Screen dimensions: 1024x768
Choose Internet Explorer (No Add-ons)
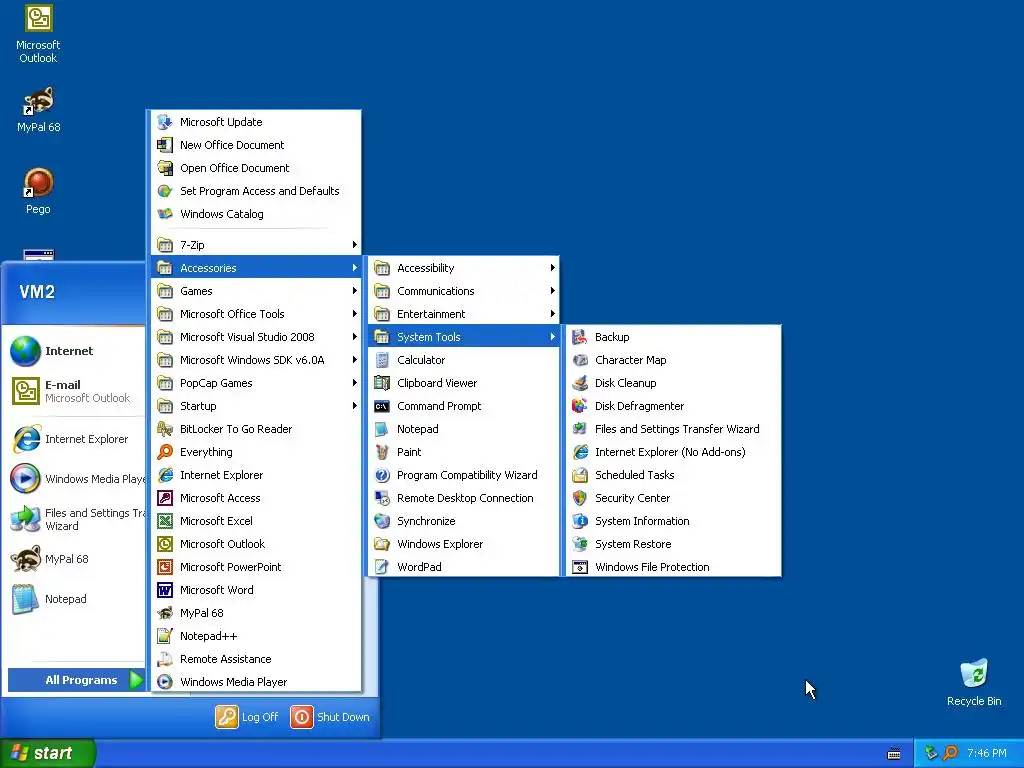(x=673, y=452)
